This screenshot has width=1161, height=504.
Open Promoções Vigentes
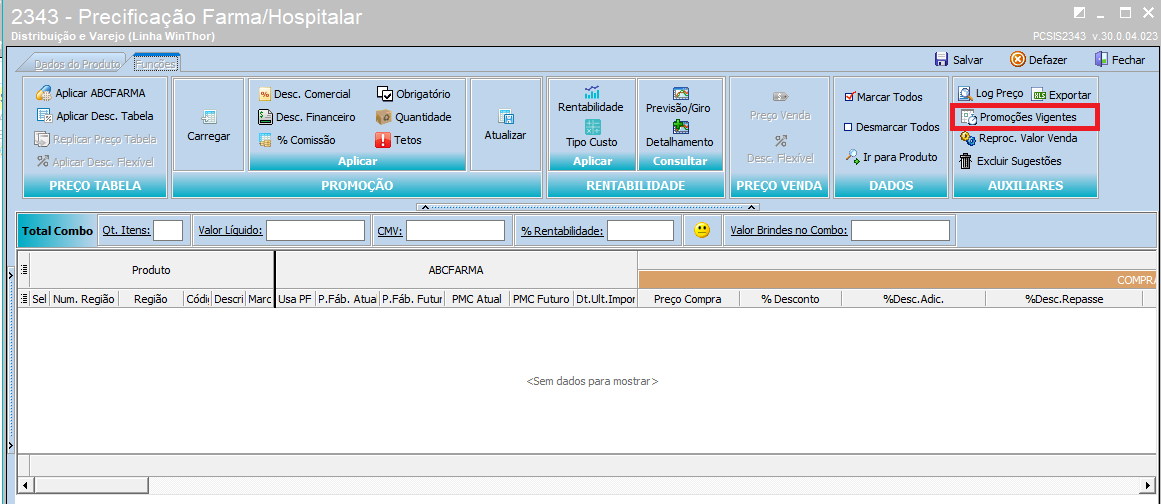(x=1019, y=117)
